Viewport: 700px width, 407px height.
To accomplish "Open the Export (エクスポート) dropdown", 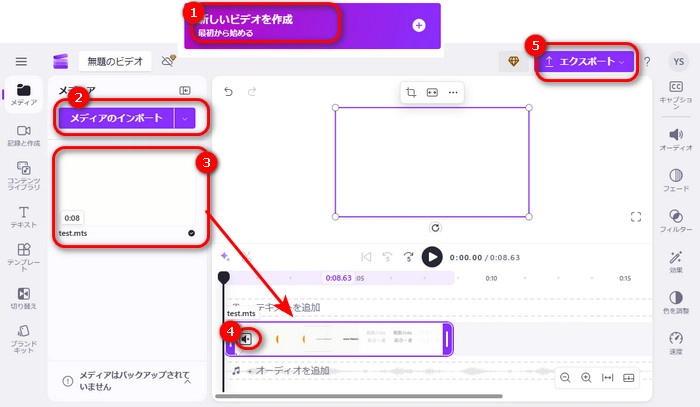I will click(586, 62).
